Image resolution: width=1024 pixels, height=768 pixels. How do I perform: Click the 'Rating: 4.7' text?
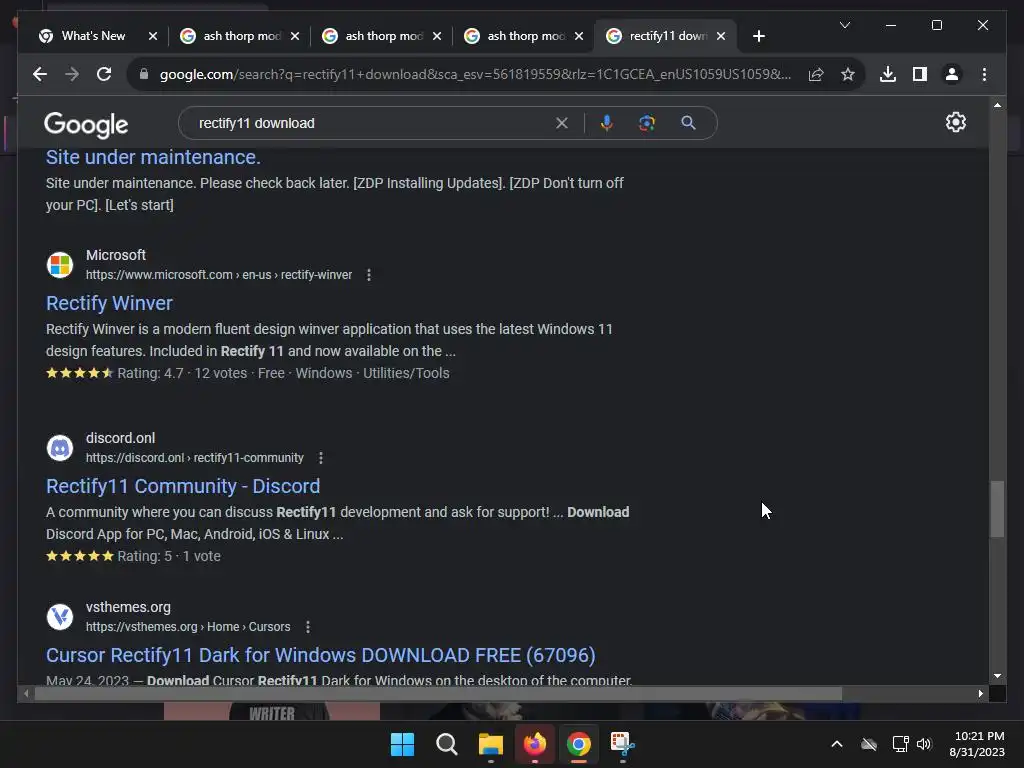[x=150, y=374]
